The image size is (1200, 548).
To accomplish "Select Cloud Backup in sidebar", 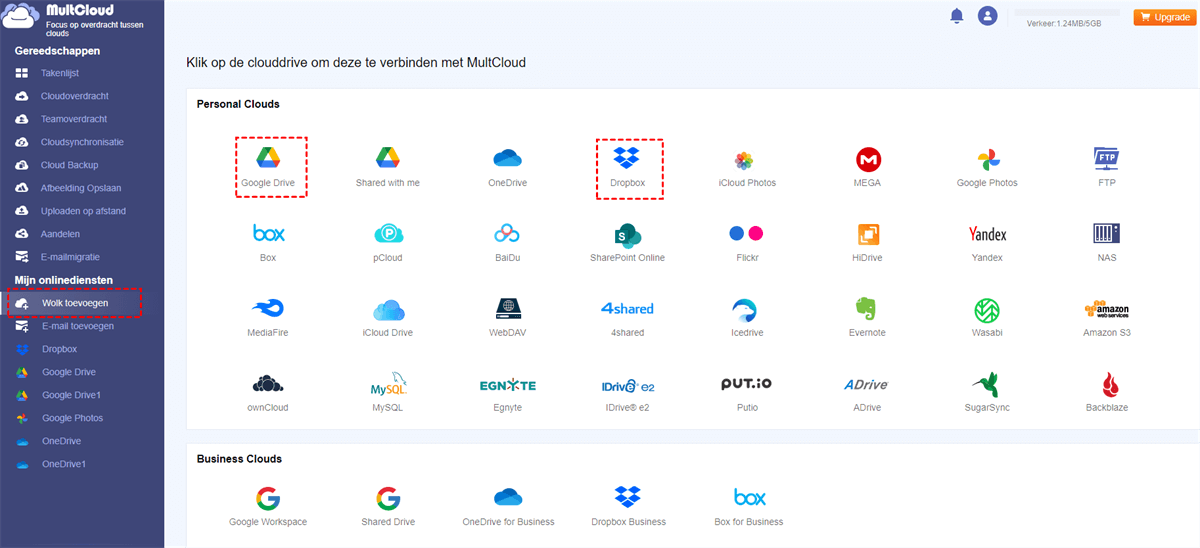I will coord(69,165).
